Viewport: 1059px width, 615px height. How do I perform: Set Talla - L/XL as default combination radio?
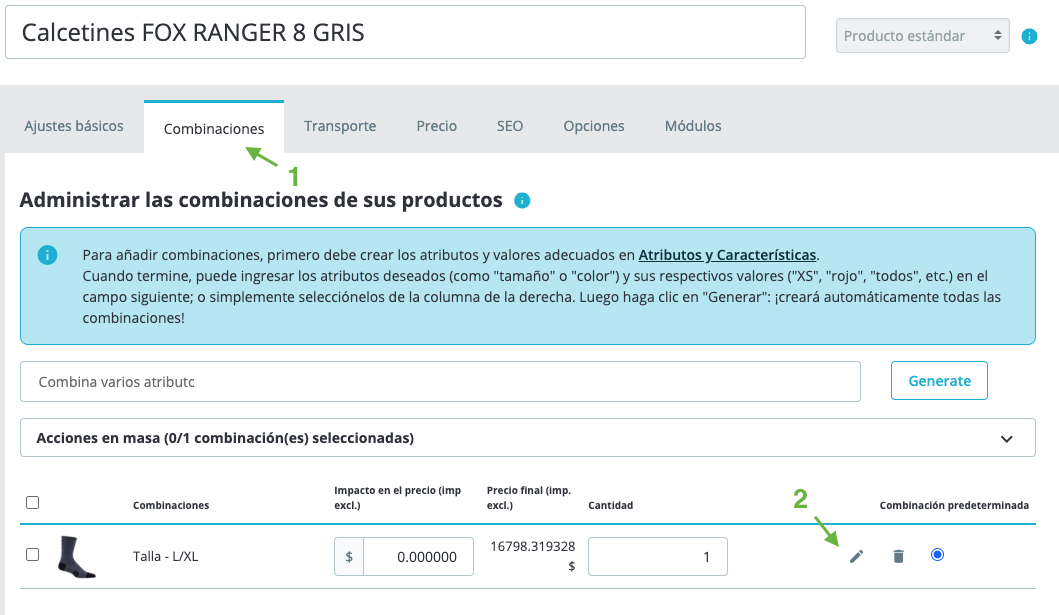click(937, 555)
